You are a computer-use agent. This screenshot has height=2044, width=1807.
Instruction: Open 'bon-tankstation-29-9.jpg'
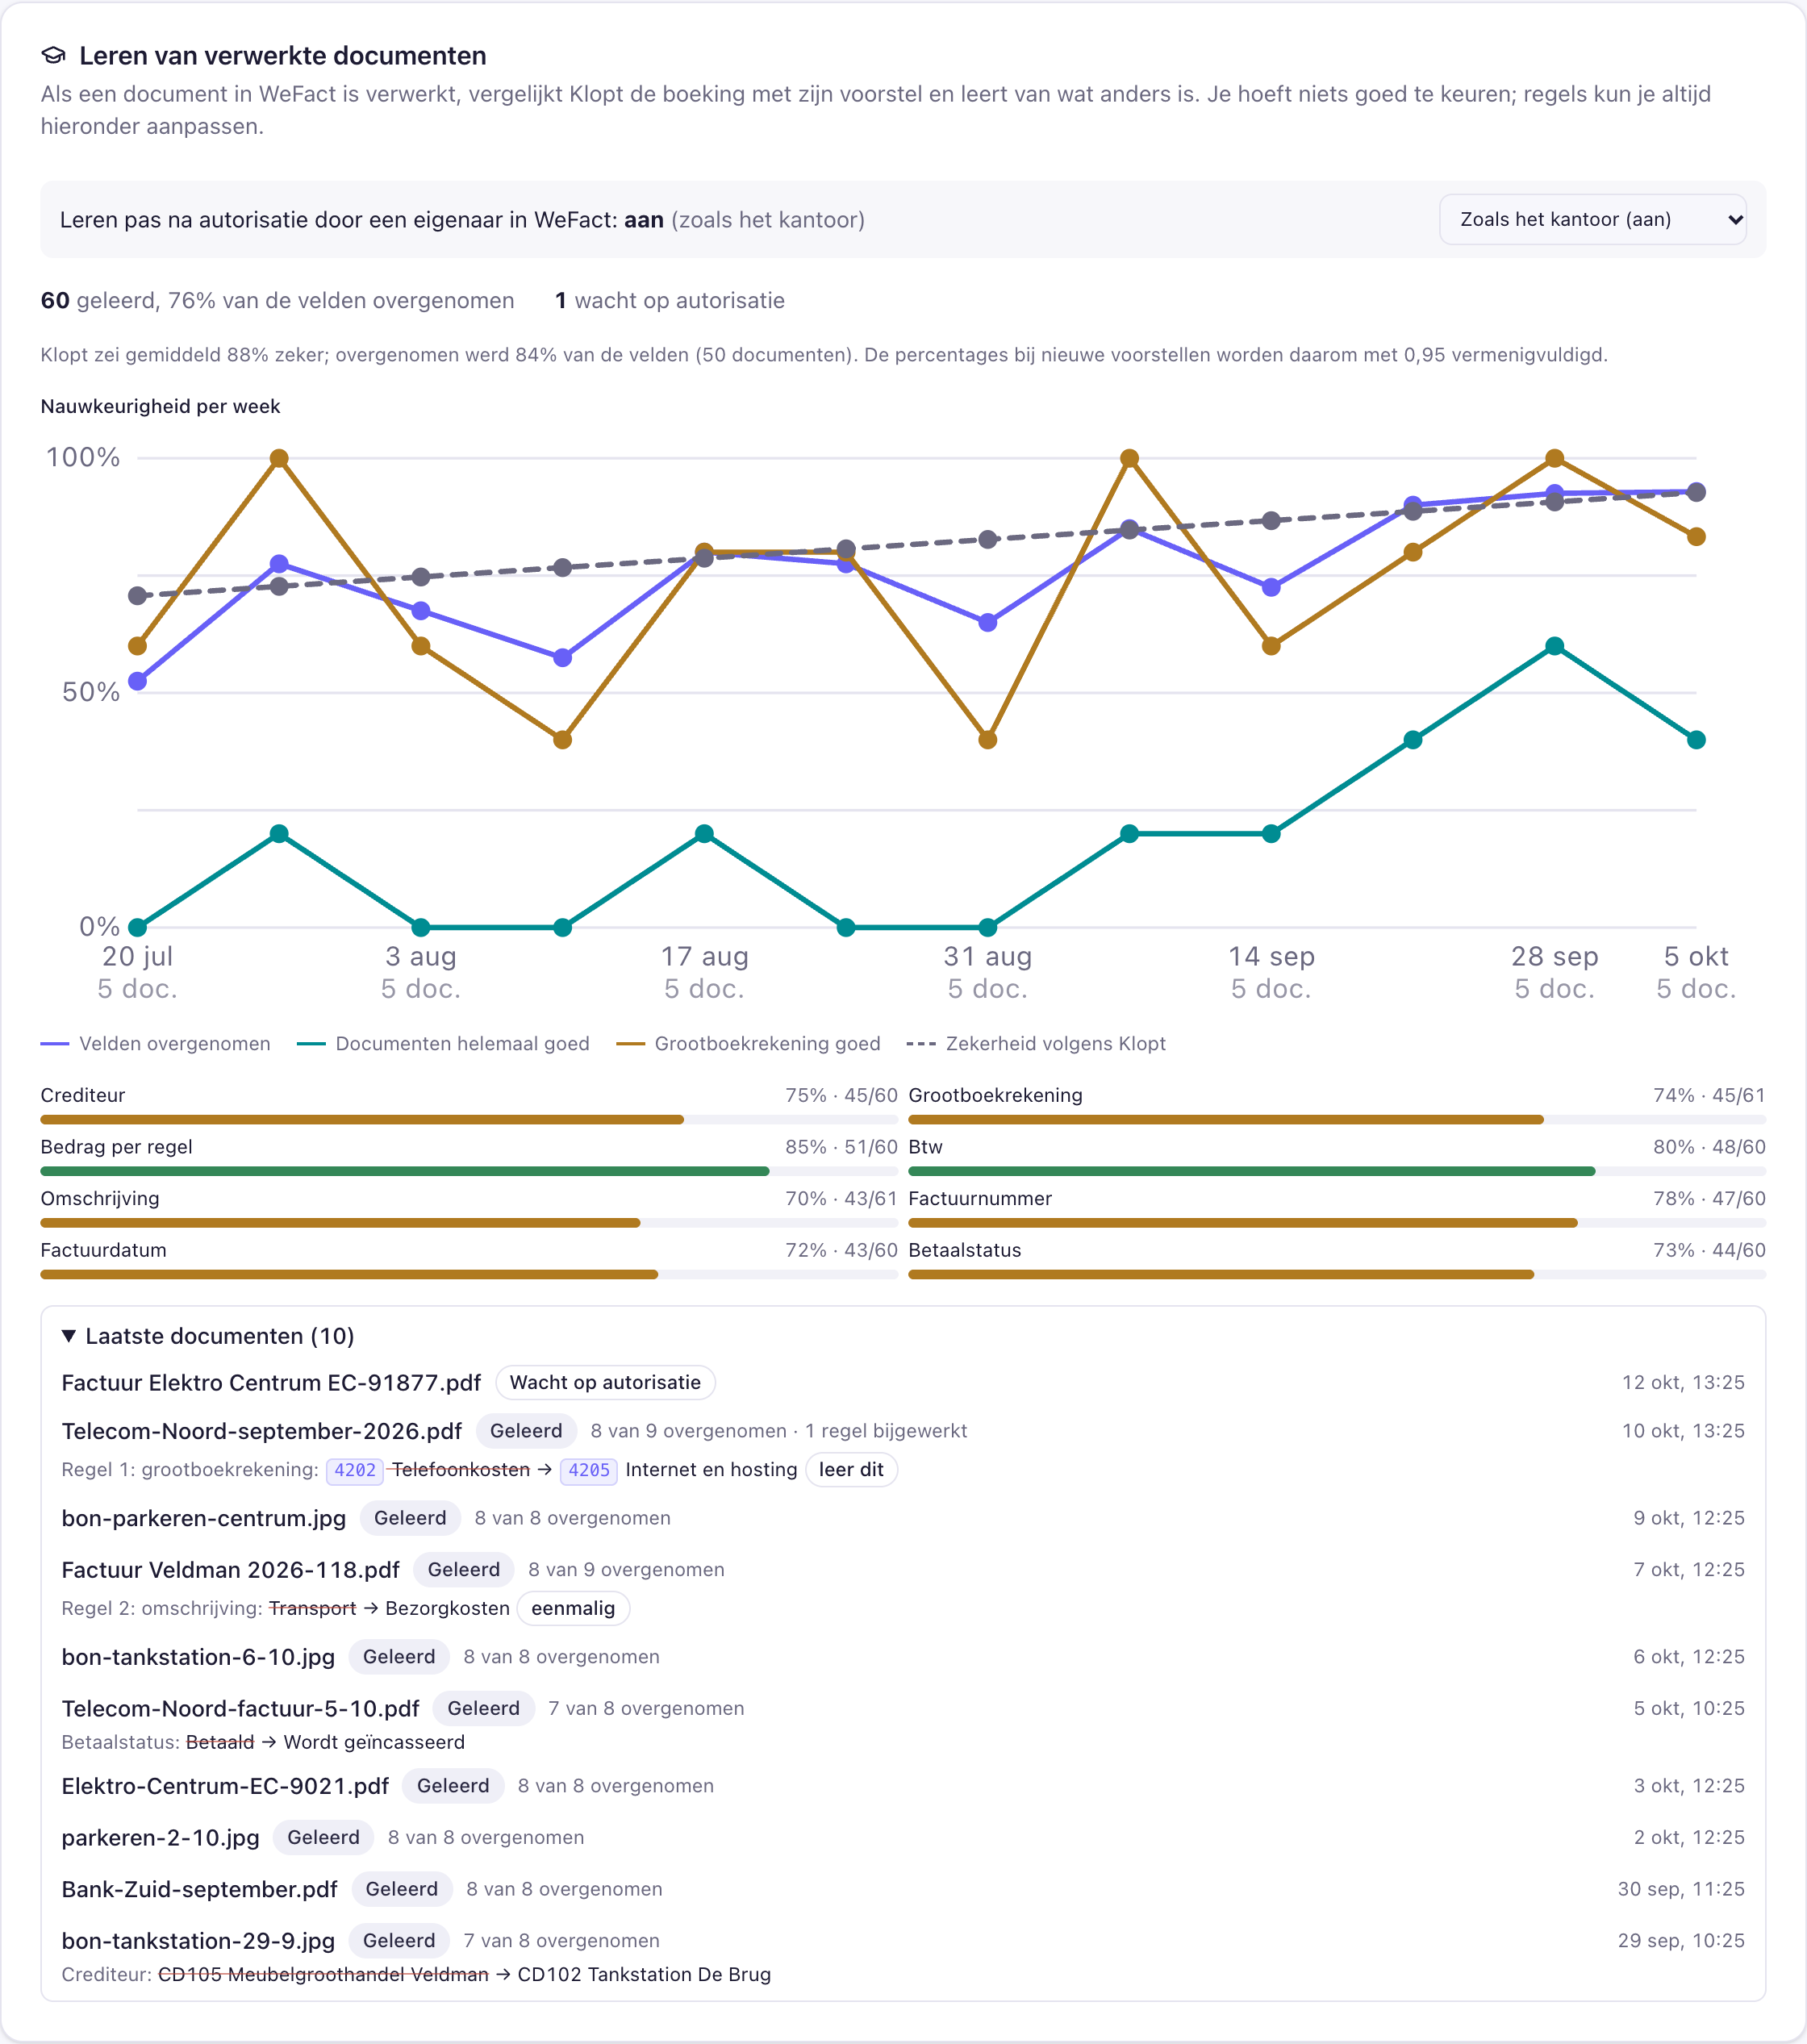tap(198, 1940)
